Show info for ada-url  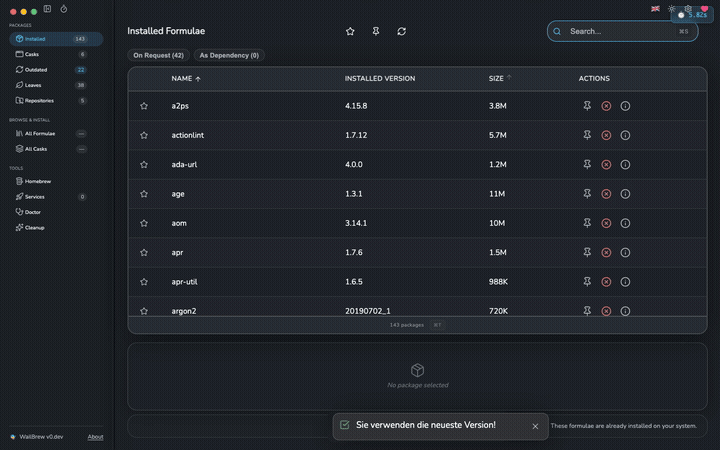(625, 165)
